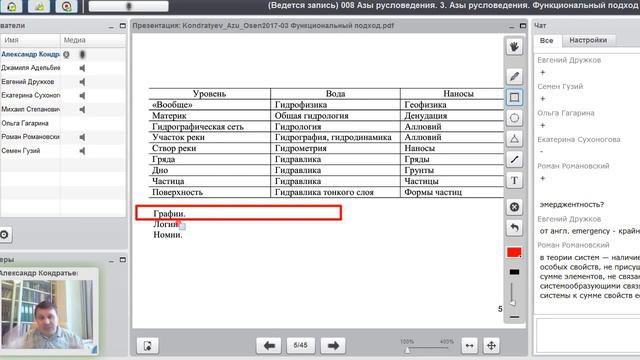The width and height of the screenshot is (640, 360).
Task: Minimize the webcams panel
Action: click(111, 260)
